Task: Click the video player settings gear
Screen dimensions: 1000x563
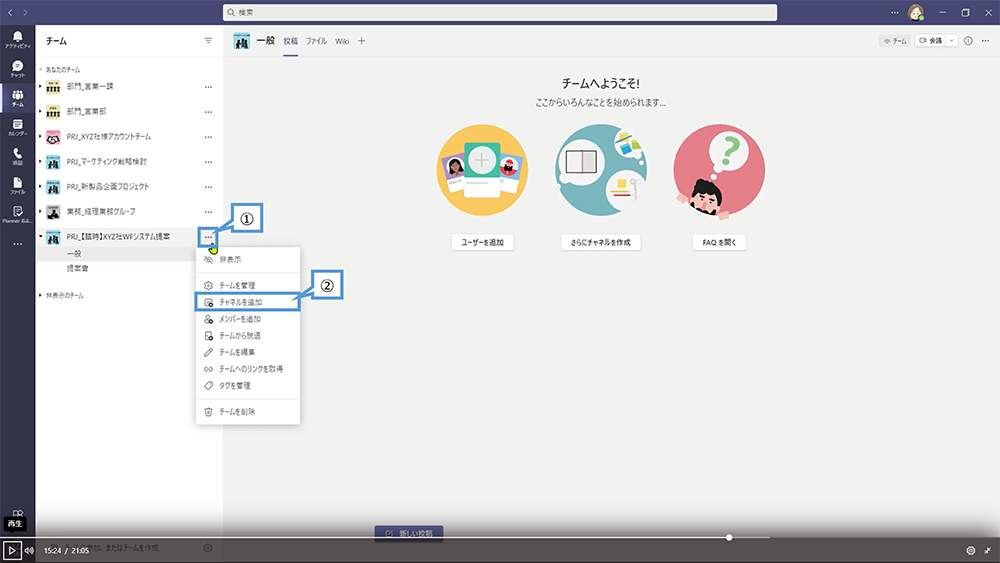Action: [970, 550]
